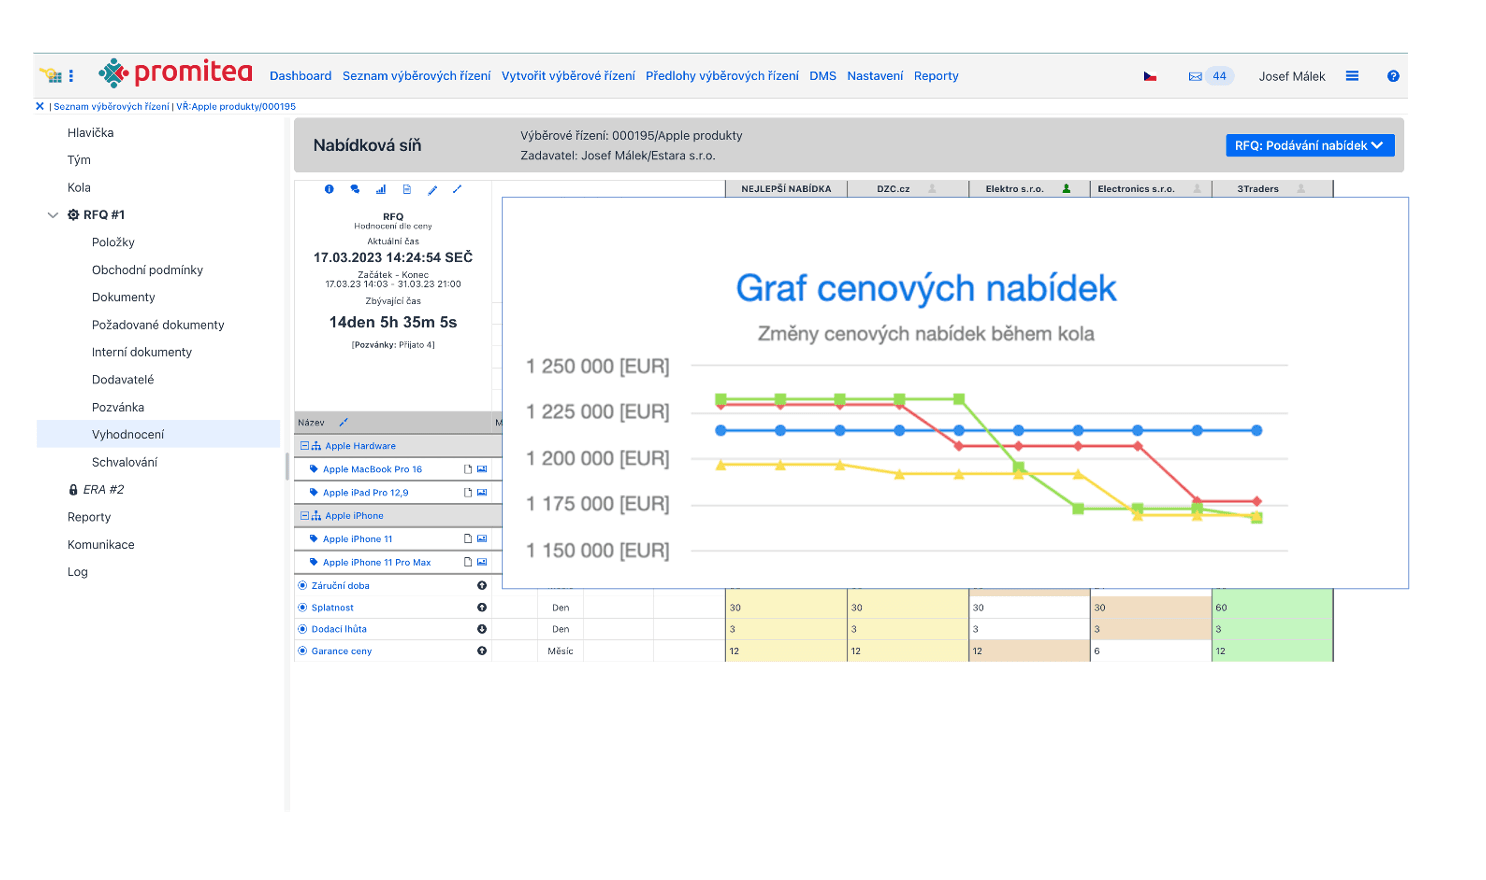Open document icon for Apple MacBook Pro 16
Image resolution: width=1486 pixels, height=880 pixels.
467,469
